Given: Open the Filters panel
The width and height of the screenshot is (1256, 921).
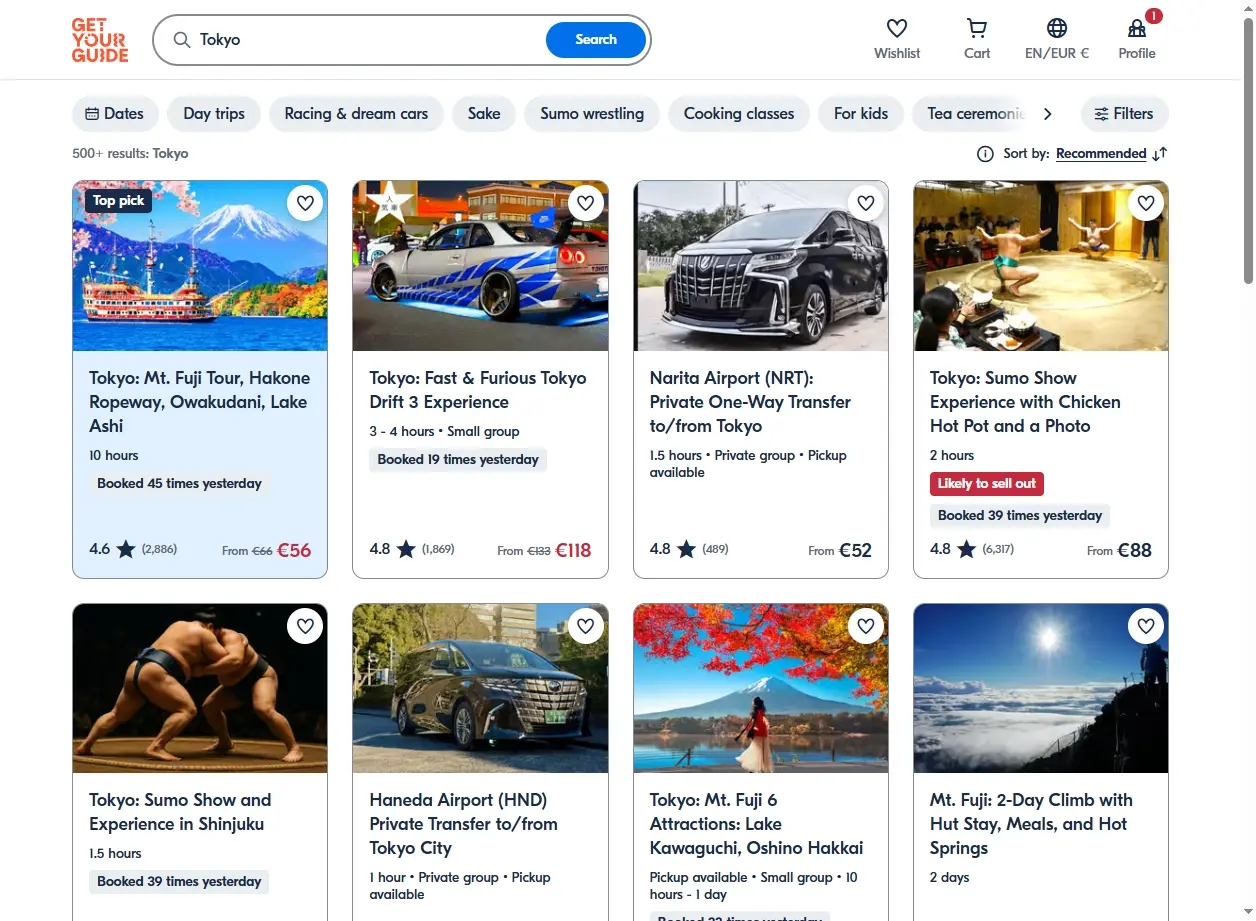Looking at the screenshot, I should tap(1124, 114).
